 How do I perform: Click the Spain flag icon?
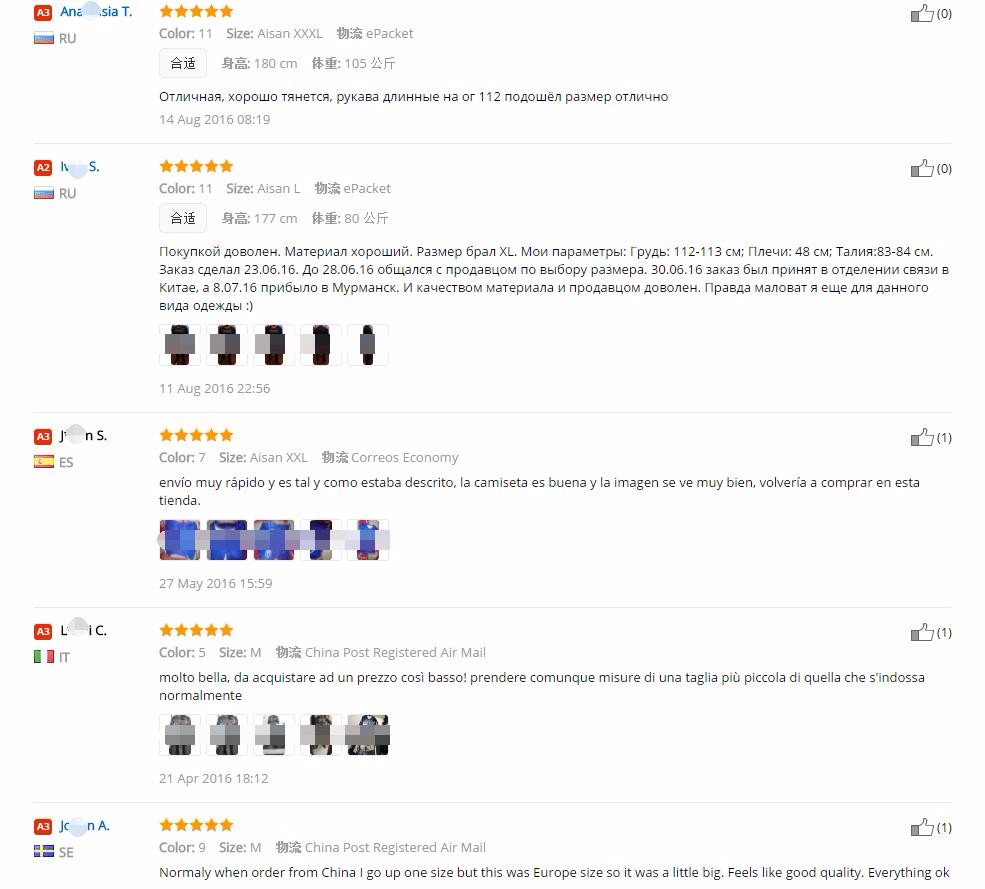43,462
